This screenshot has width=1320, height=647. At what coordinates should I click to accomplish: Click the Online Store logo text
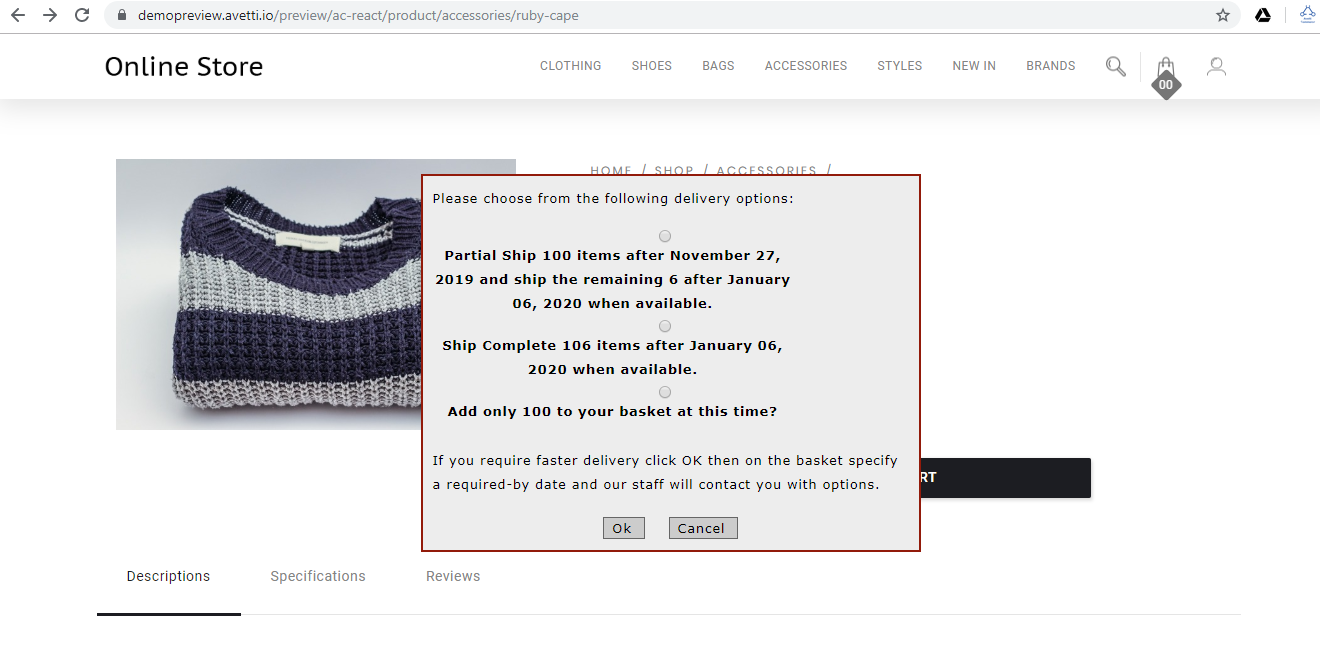point(184,67)
